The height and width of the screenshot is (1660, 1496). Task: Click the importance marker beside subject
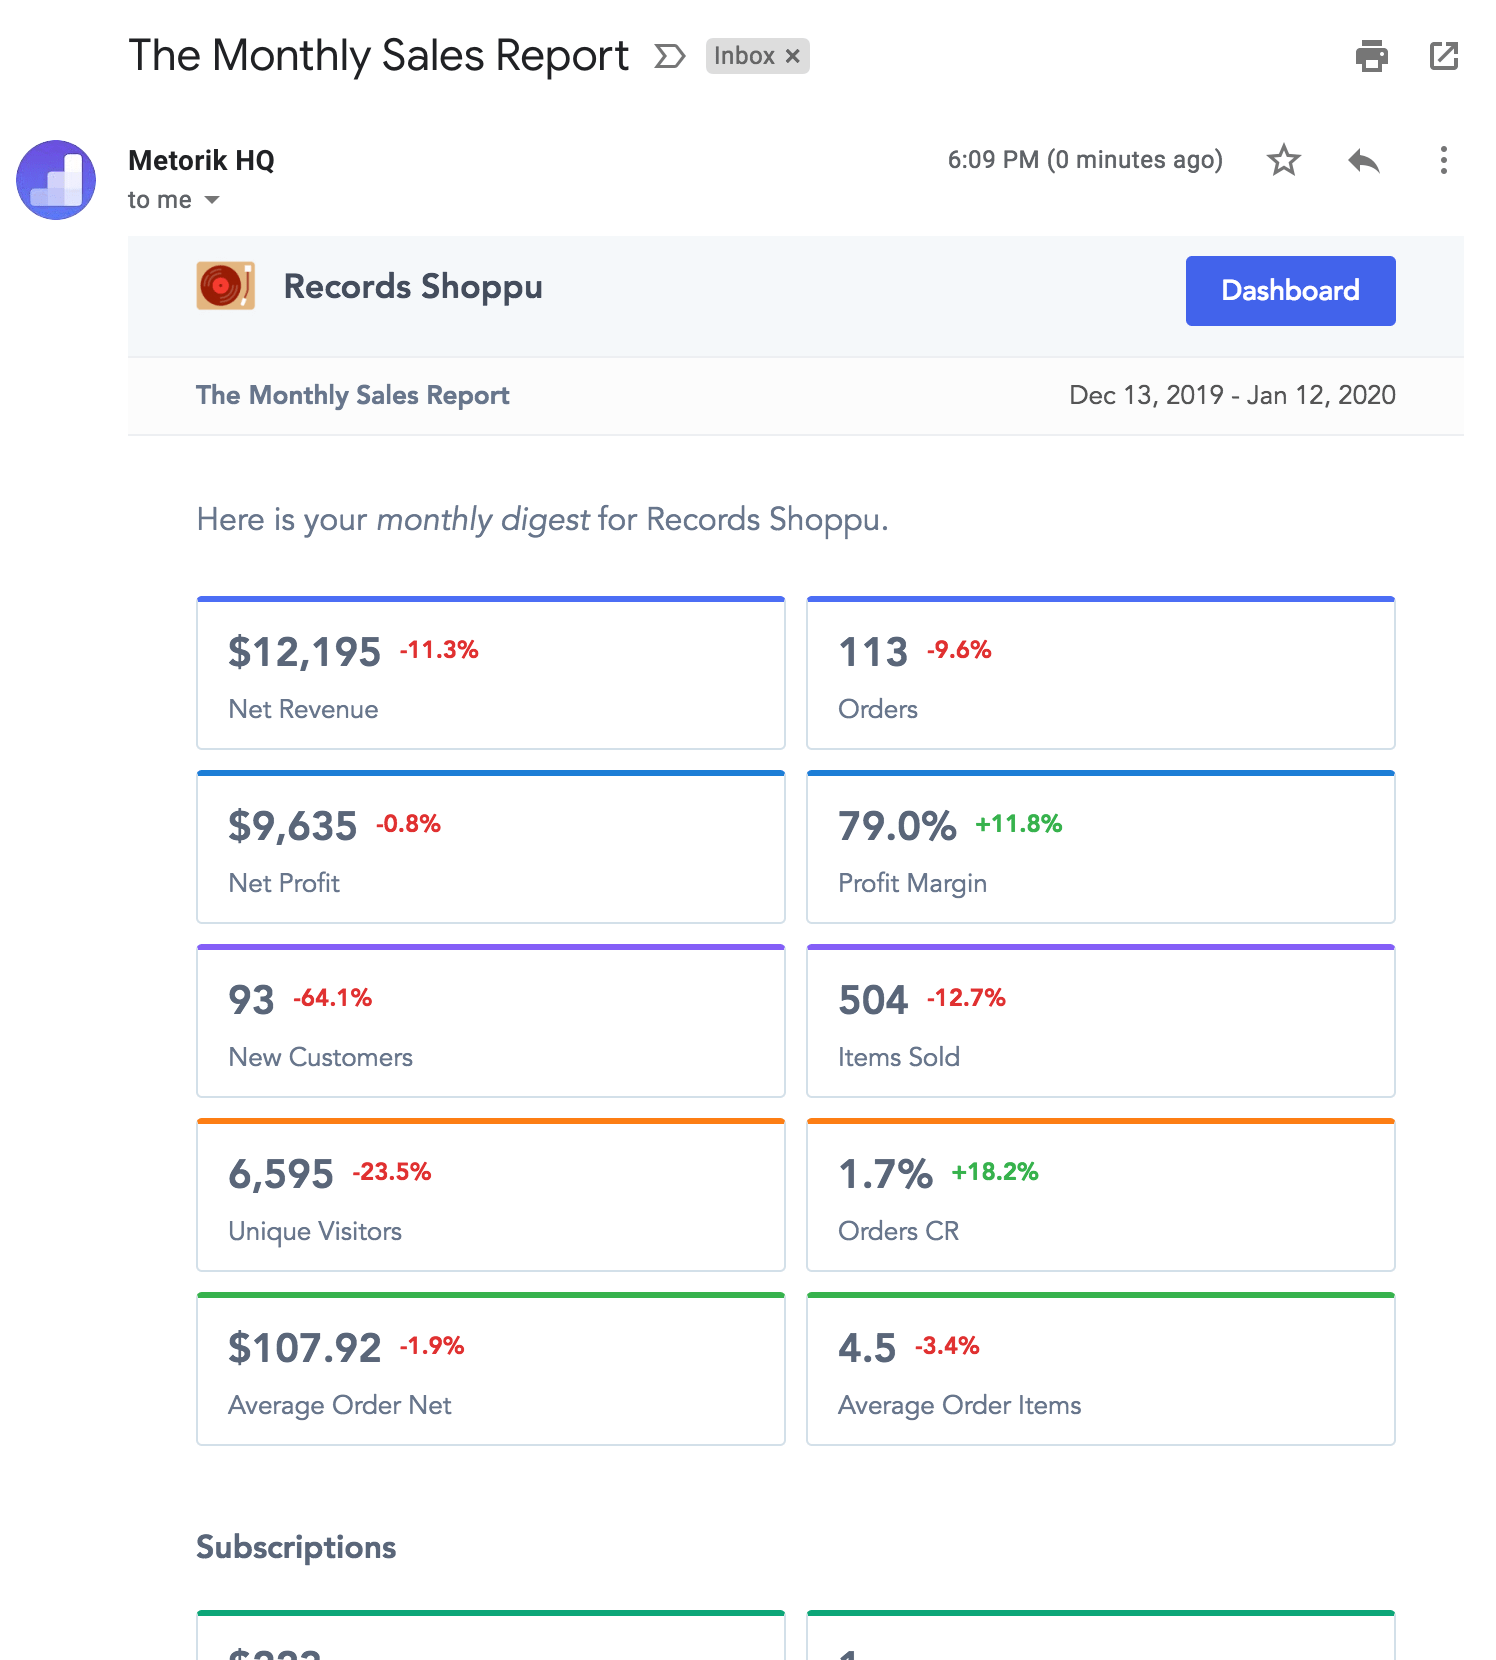[x=669, y=56]
